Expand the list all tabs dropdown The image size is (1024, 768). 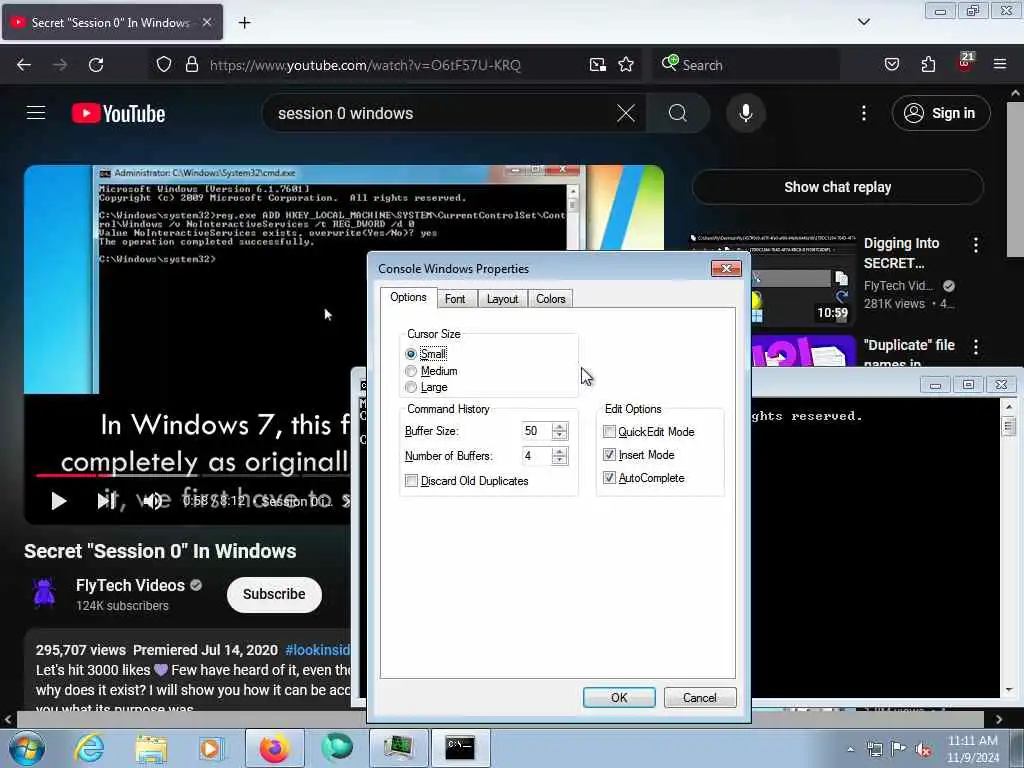864,22
